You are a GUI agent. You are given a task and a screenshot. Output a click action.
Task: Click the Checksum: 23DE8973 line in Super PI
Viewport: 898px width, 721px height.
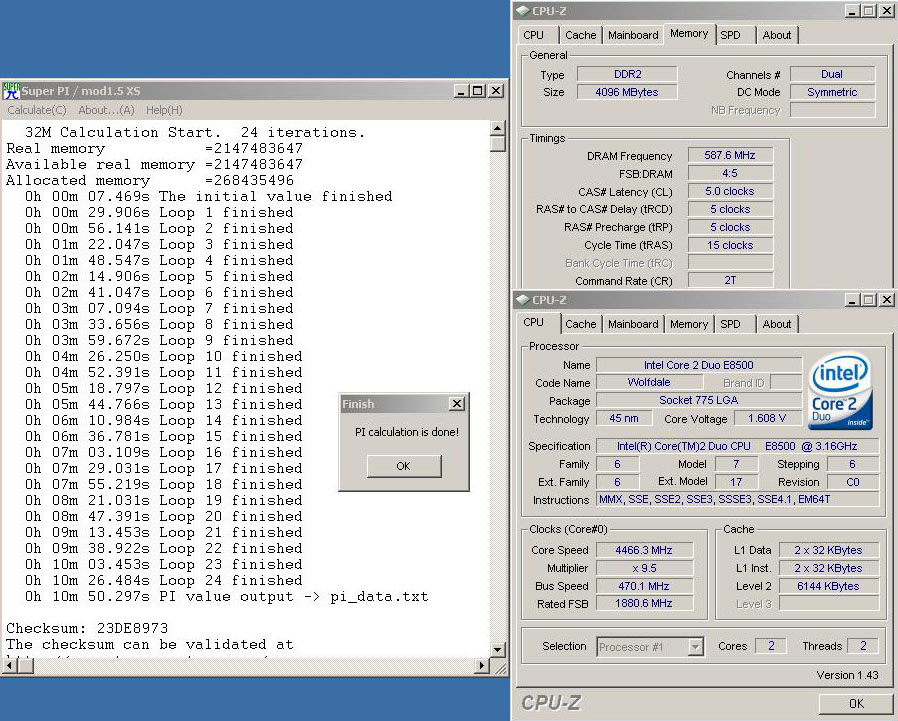click(x=87, y=628)
